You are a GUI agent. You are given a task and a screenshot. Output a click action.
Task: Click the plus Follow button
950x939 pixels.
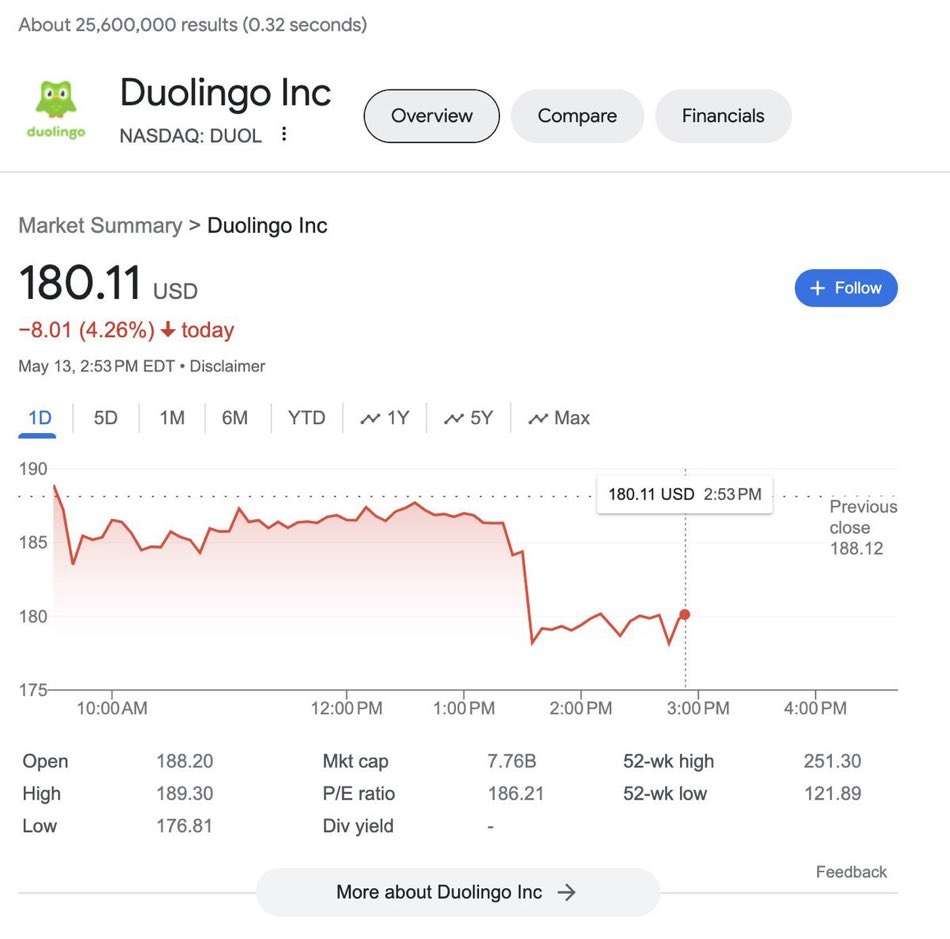(846, 288)
